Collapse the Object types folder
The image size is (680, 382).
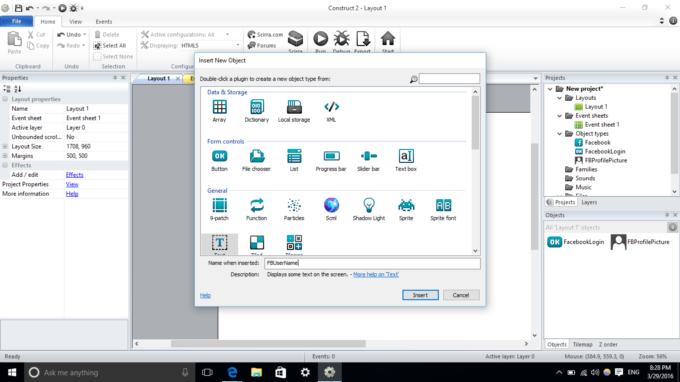559,134
